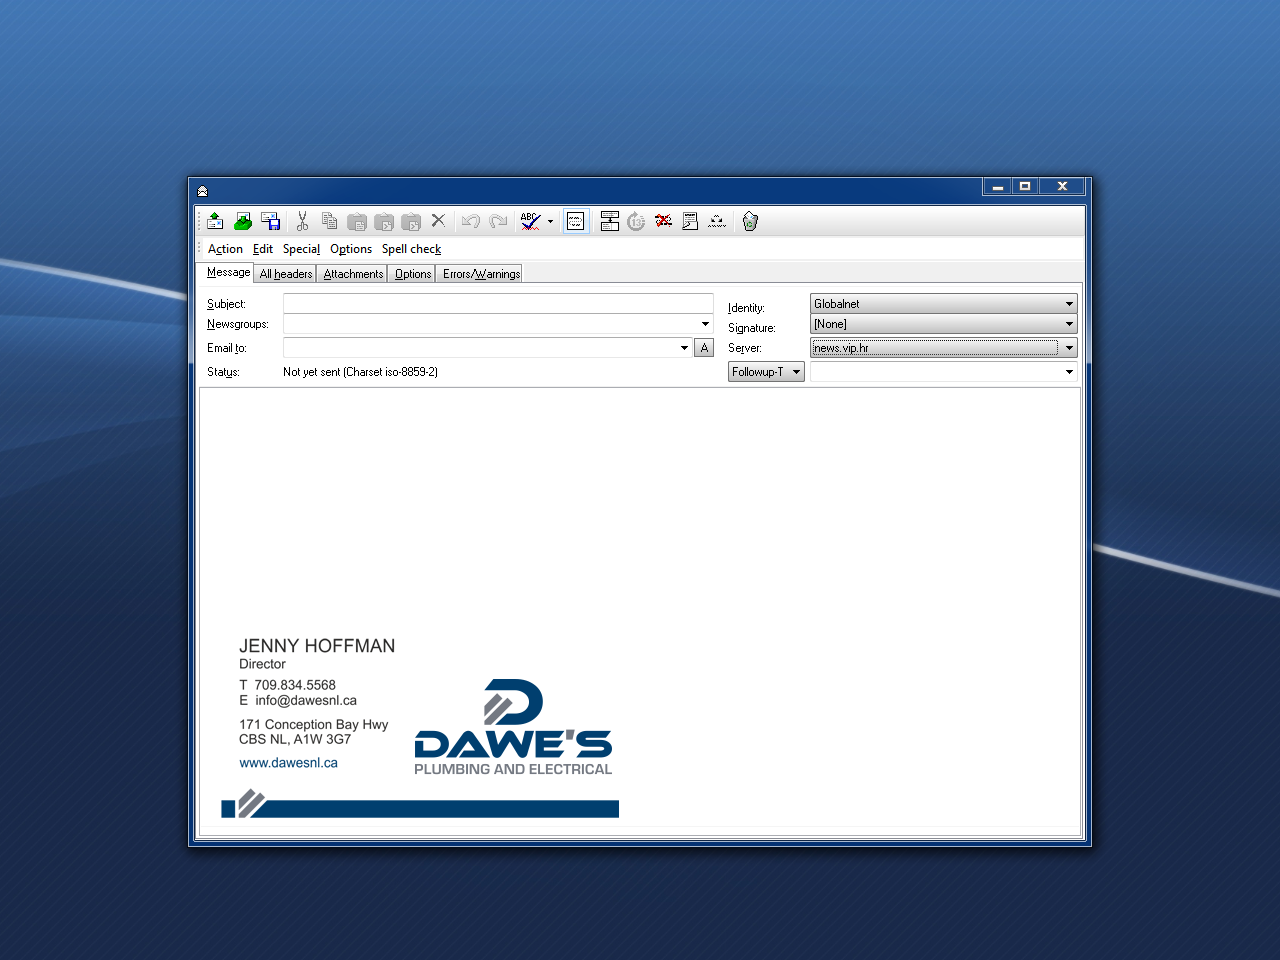The height and width of the screenshot is (960, 1280).
Task: Open the Options menu in the menu bar
Action: coord(351,249)
